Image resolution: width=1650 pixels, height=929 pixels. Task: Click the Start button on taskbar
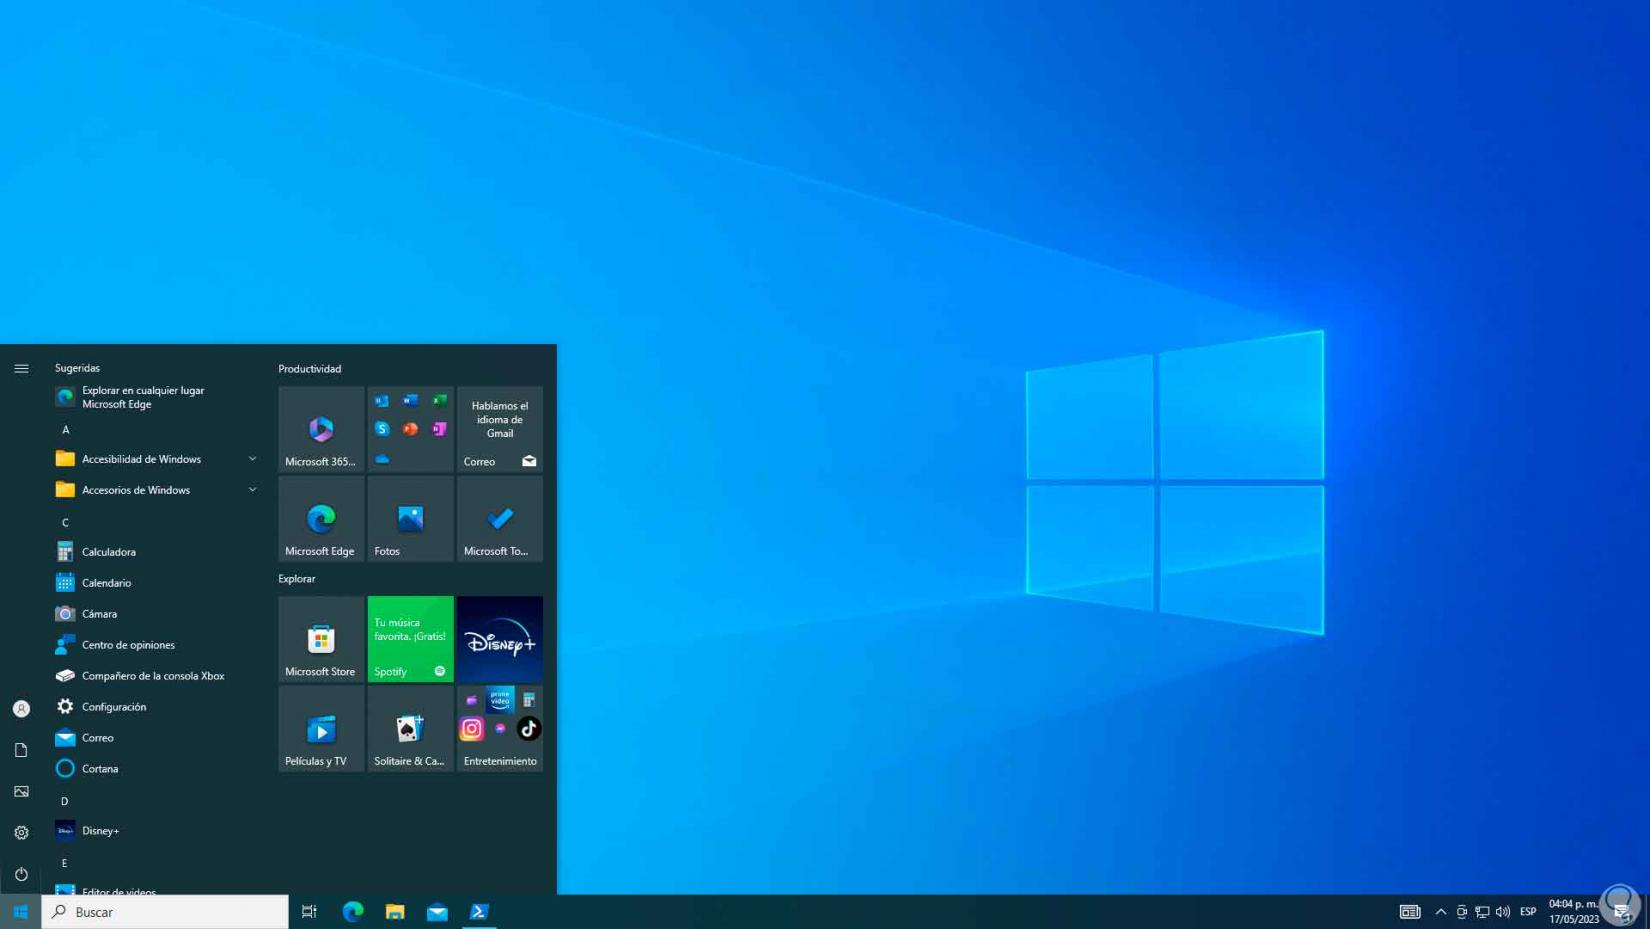[20, 912]
